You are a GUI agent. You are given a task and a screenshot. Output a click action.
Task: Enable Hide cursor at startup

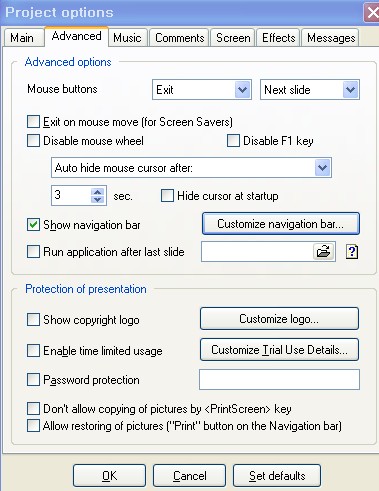167,196
